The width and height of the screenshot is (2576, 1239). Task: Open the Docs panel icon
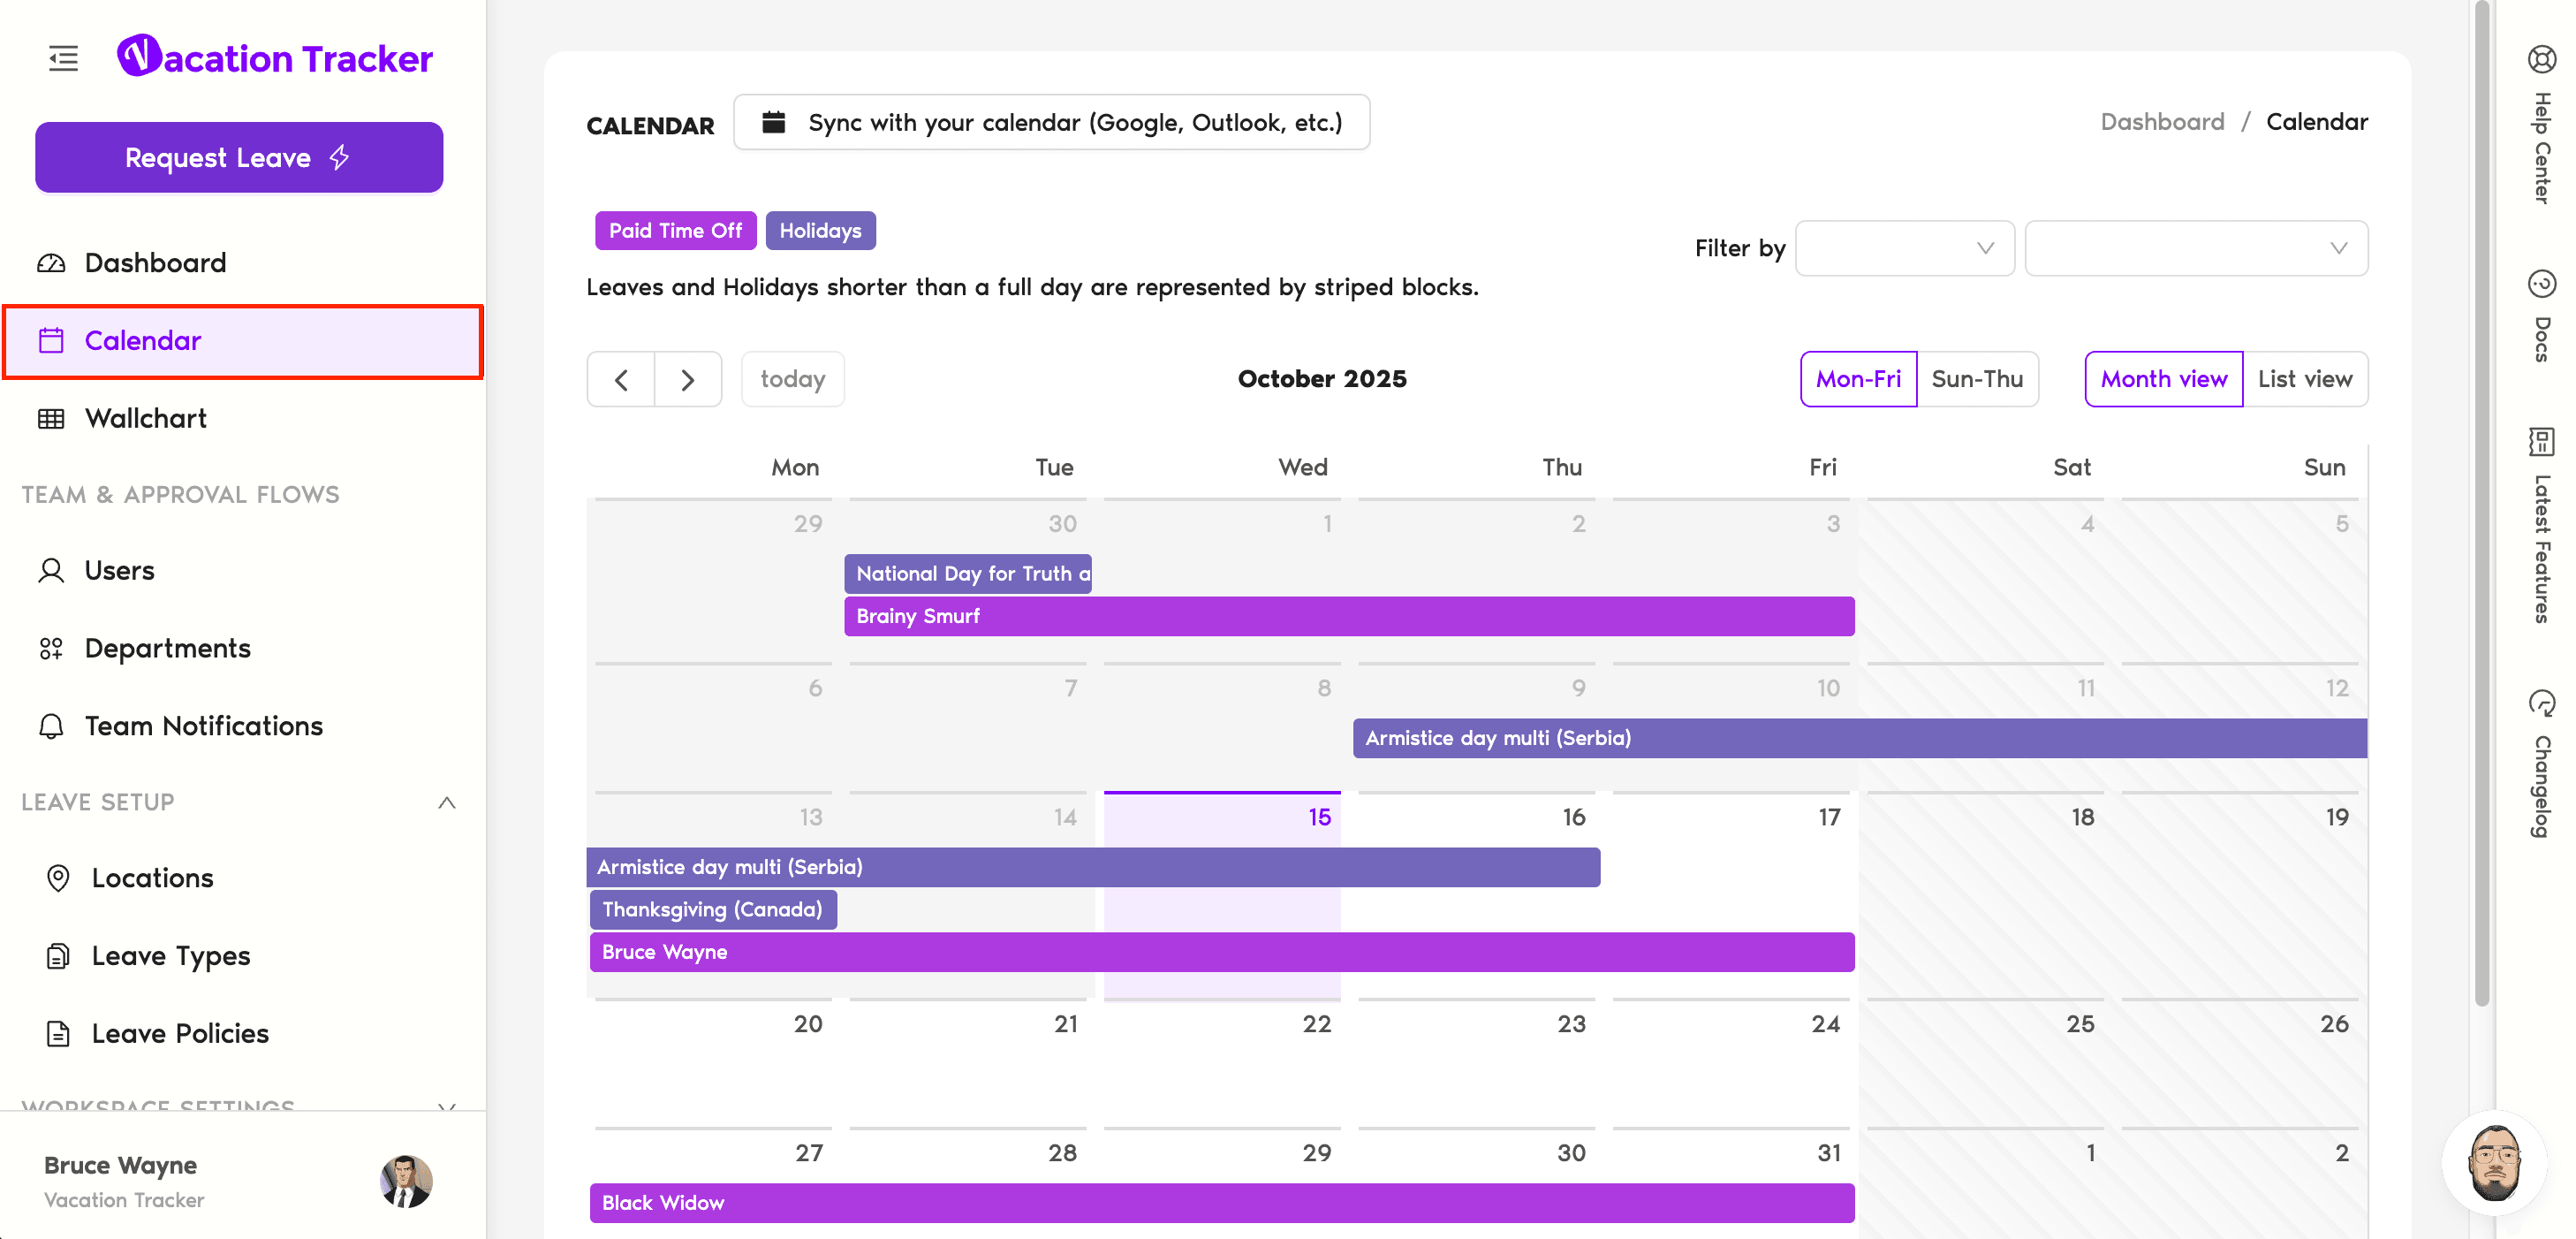coord(2541,284)
